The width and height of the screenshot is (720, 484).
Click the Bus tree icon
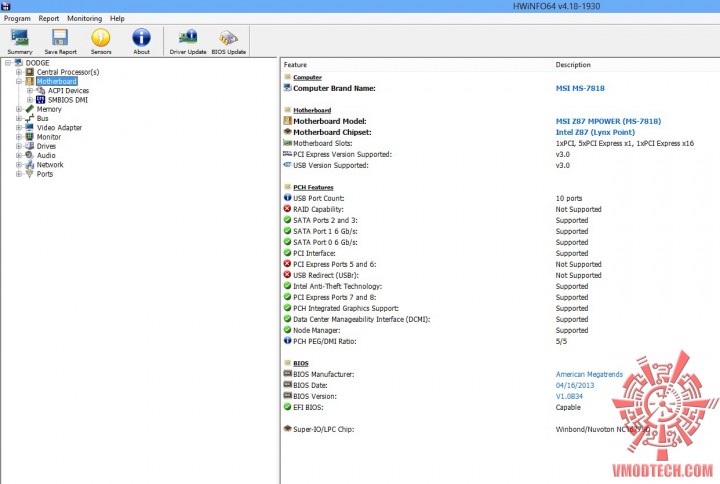30,118
